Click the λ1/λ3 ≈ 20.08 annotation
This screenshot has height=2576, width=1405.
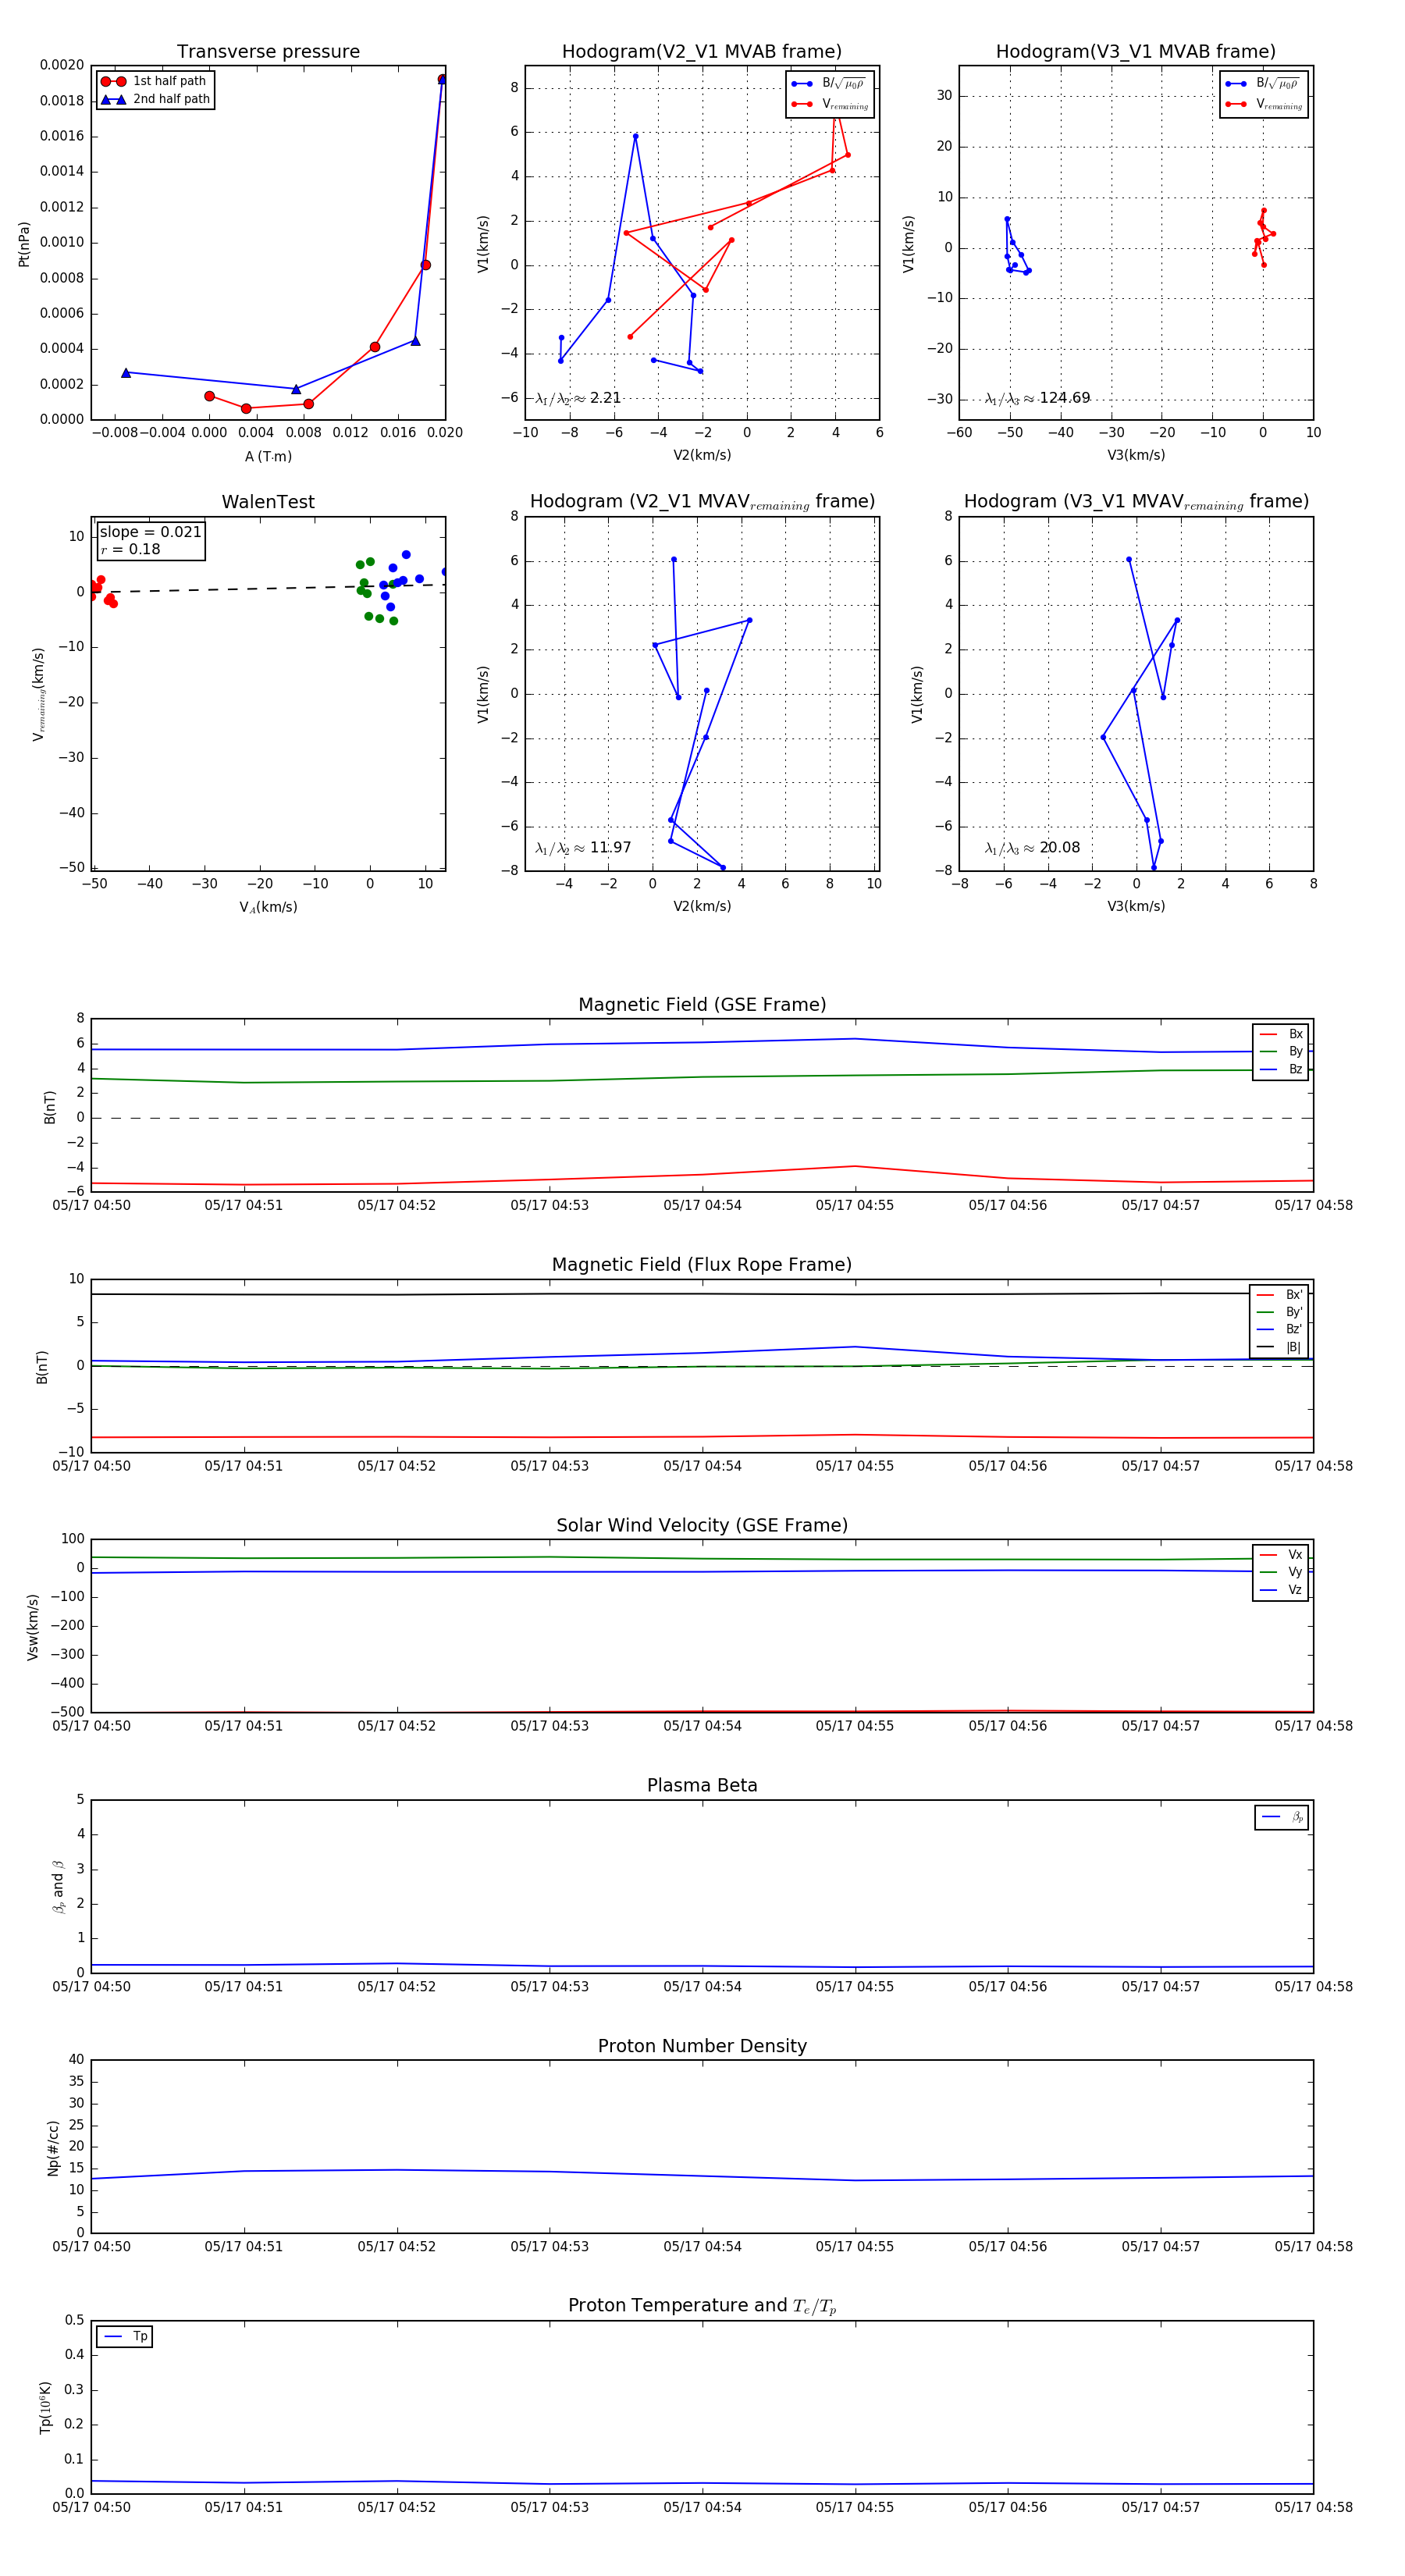pos(1032,848)
